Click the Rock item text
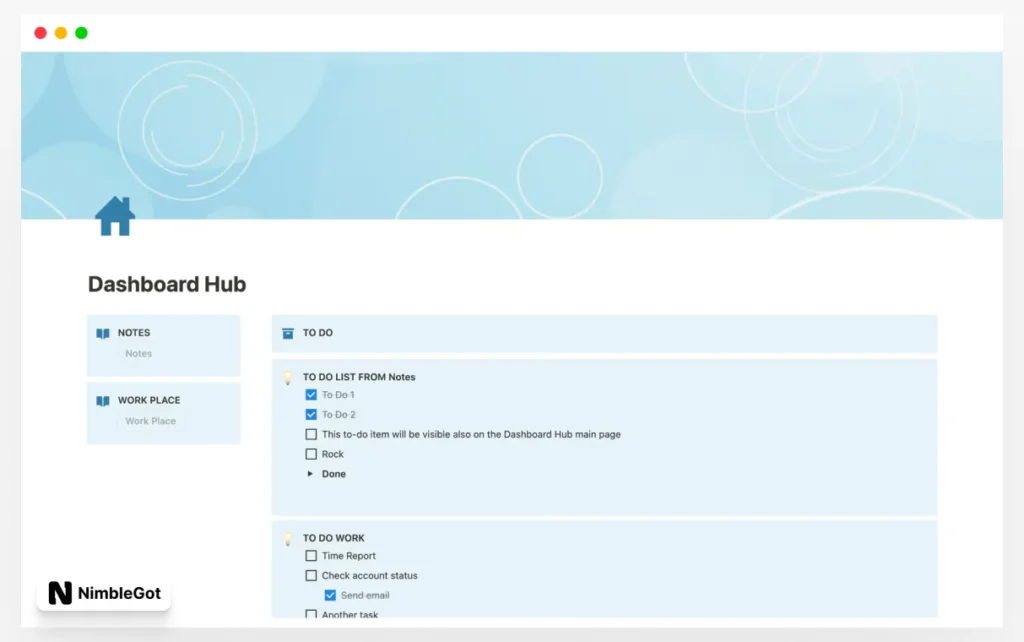1024x642 pixels. pyautogui.click(x=332, y=454)
